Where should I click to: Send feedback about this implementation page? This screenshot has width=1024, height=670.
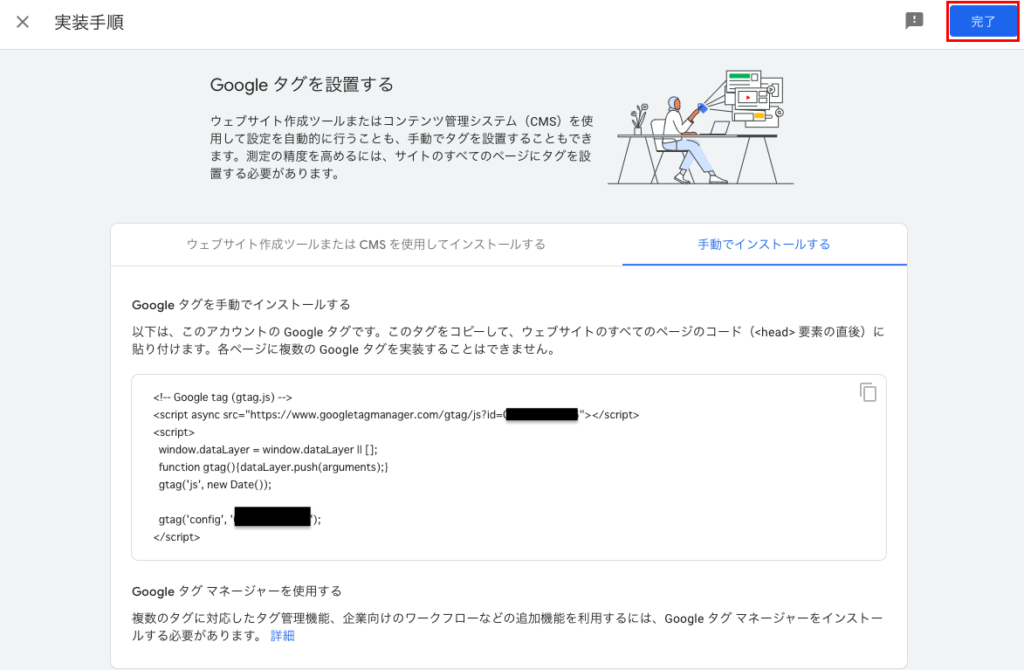coord(913,20)
